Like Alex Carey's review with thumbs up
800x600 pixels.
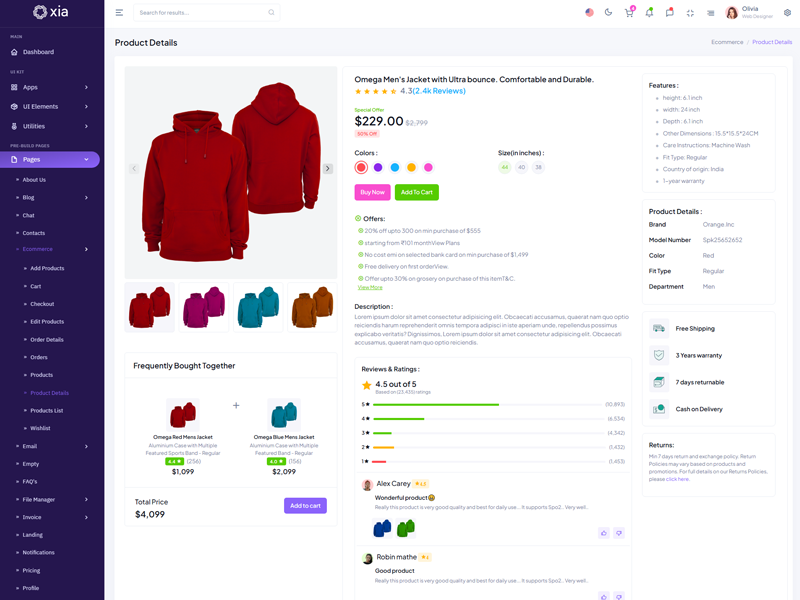click(x=604, y=533)
